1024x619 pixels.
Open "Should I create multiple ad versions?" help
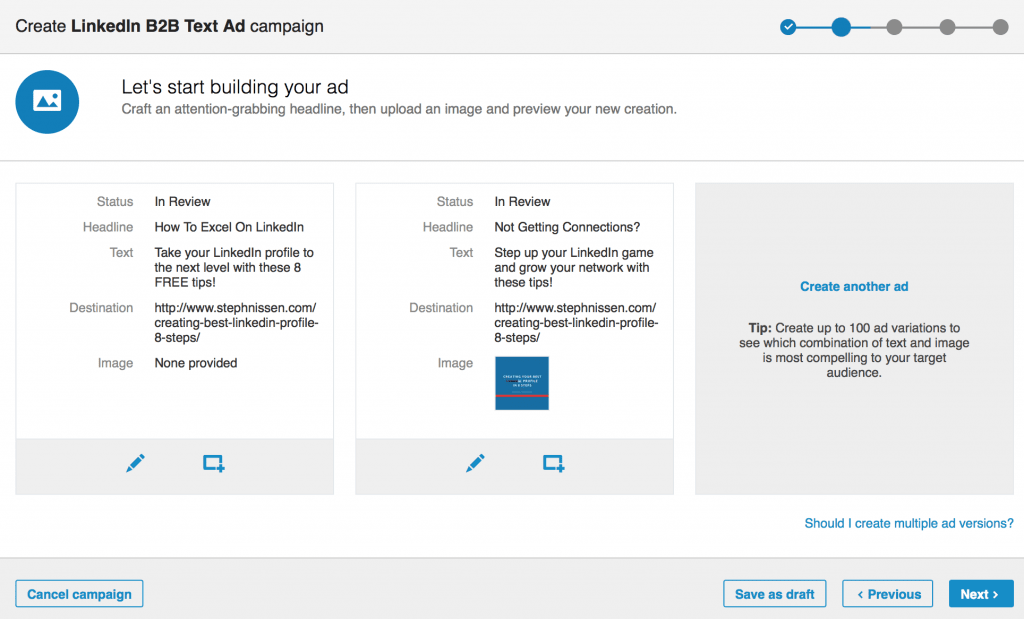click(x=909, y=523)
